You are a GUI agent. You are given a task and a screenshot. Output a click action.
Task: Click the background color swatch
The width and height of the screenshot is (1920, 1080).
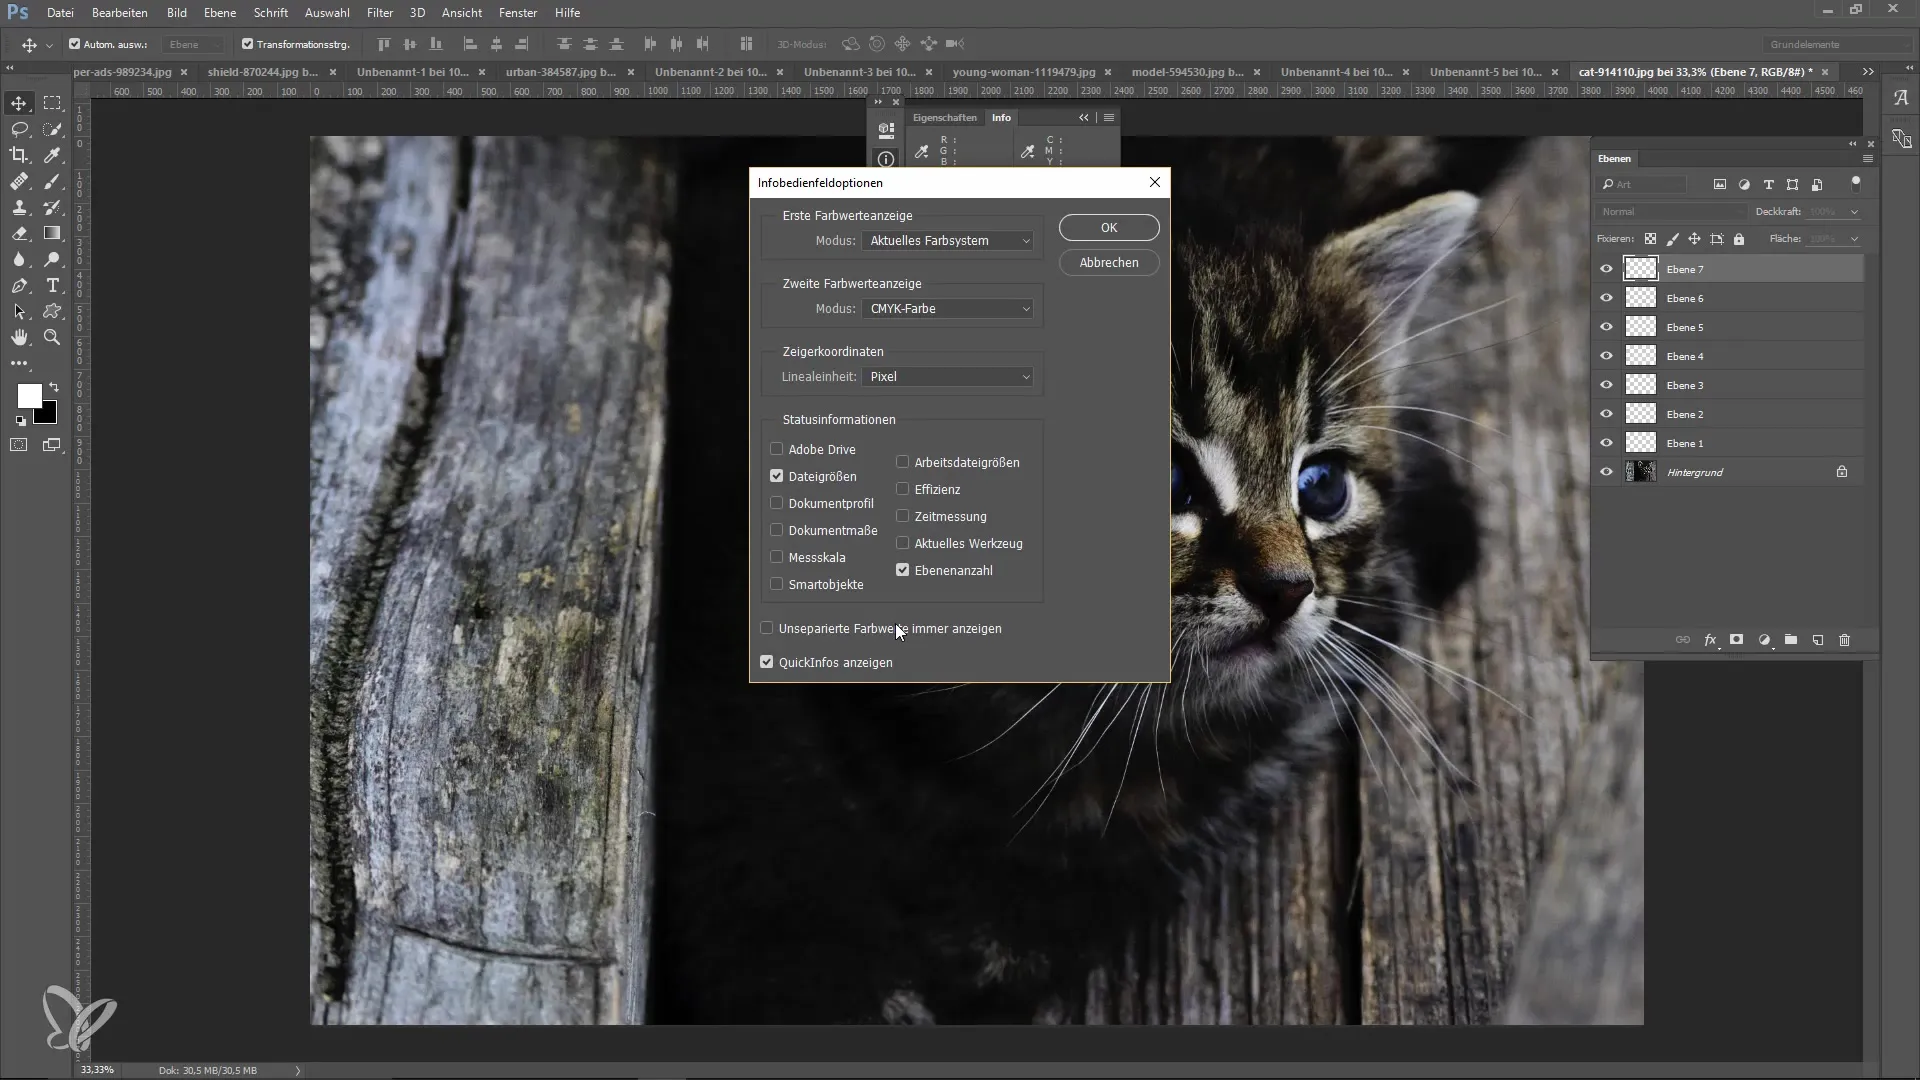click(x=48, y=415)
